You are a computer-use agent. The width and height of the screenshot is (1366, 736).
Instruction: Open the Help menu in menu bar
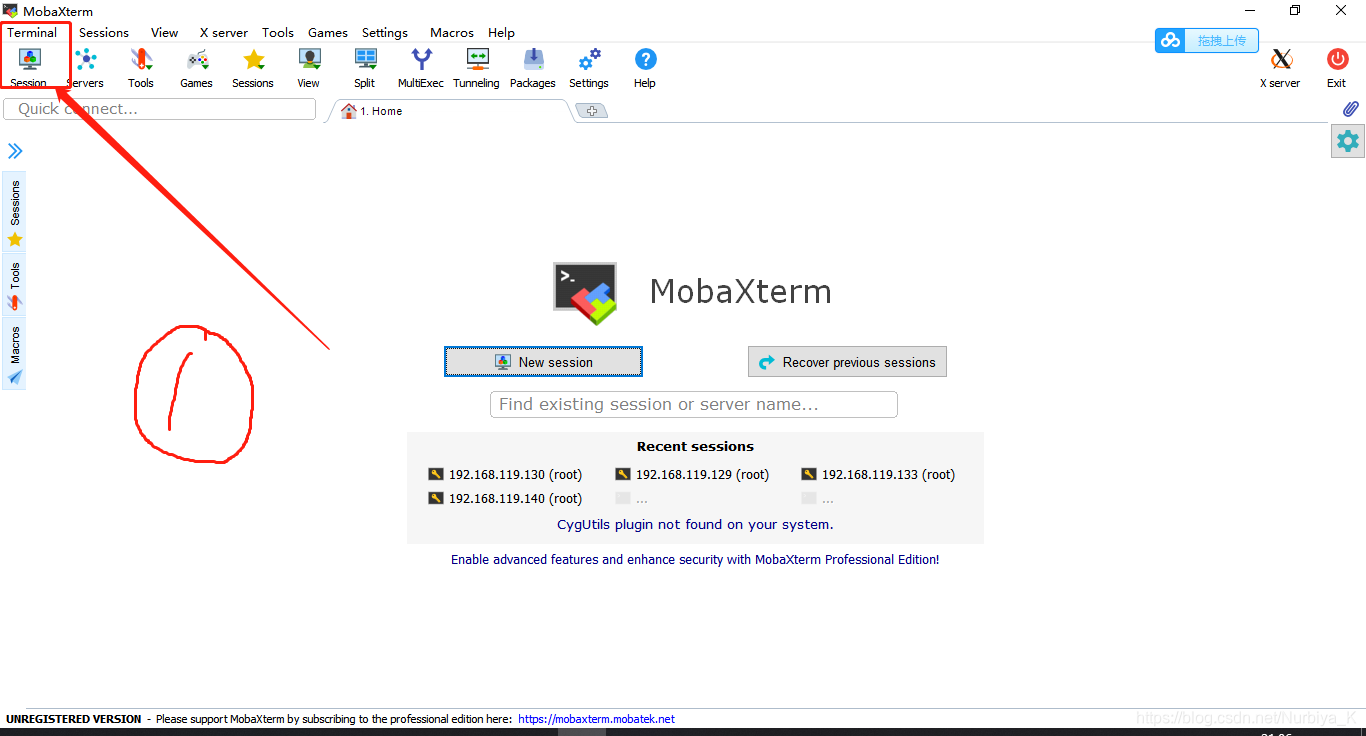[502, 32]
